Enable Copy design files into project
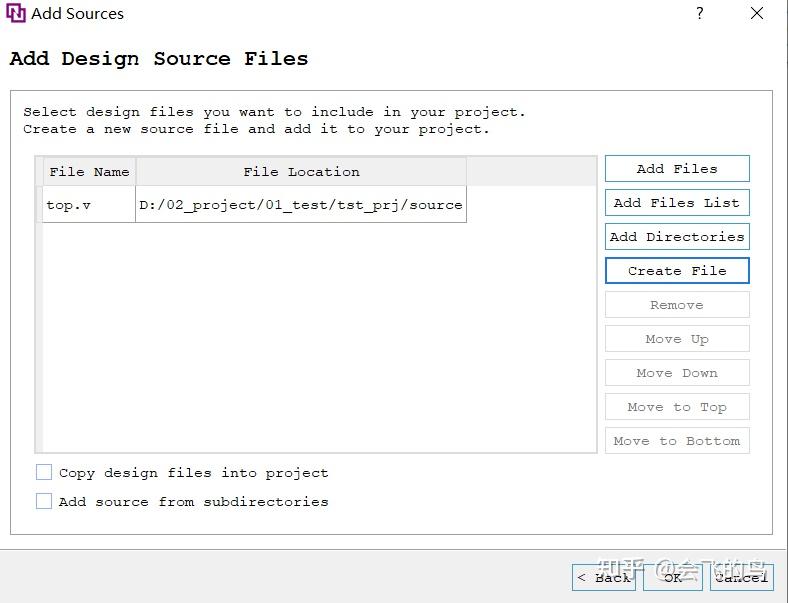This screenshot has height=603, width=788. (x=44, y=473)
